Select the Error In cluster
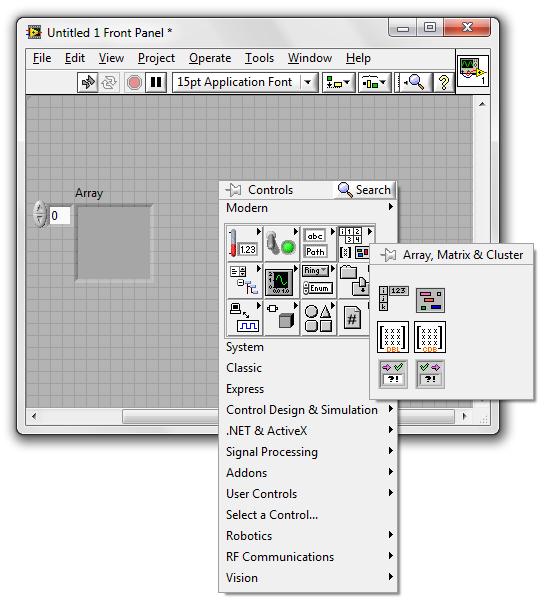 [x=393, y=374]
